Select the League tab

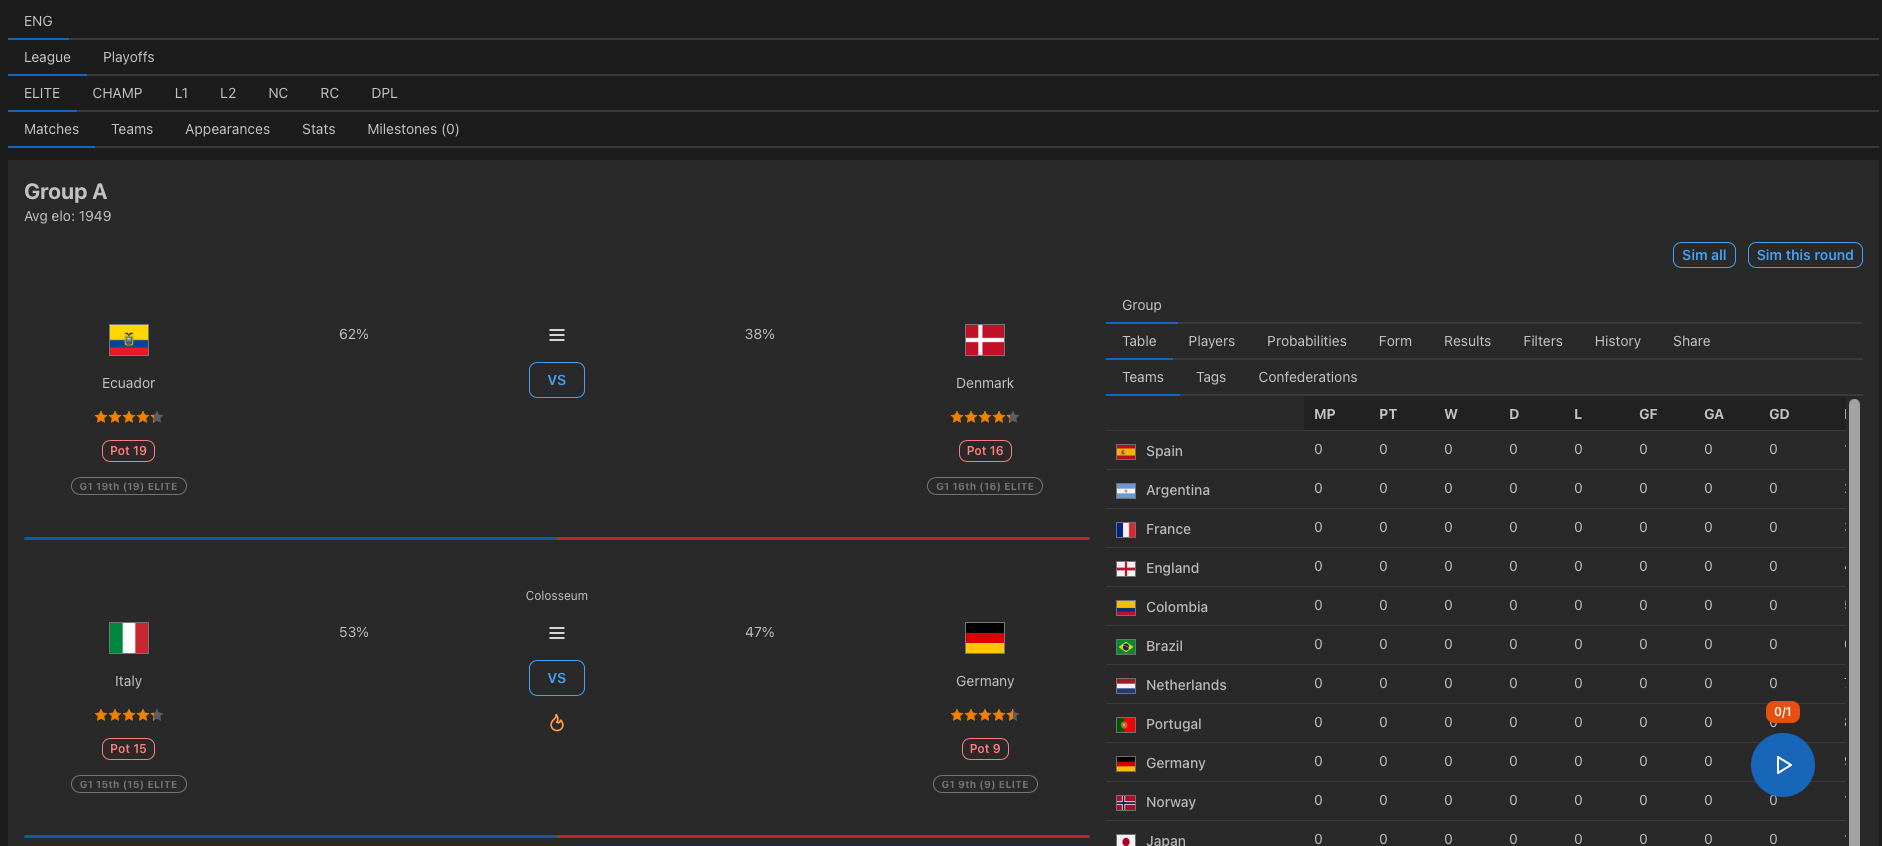47,57
